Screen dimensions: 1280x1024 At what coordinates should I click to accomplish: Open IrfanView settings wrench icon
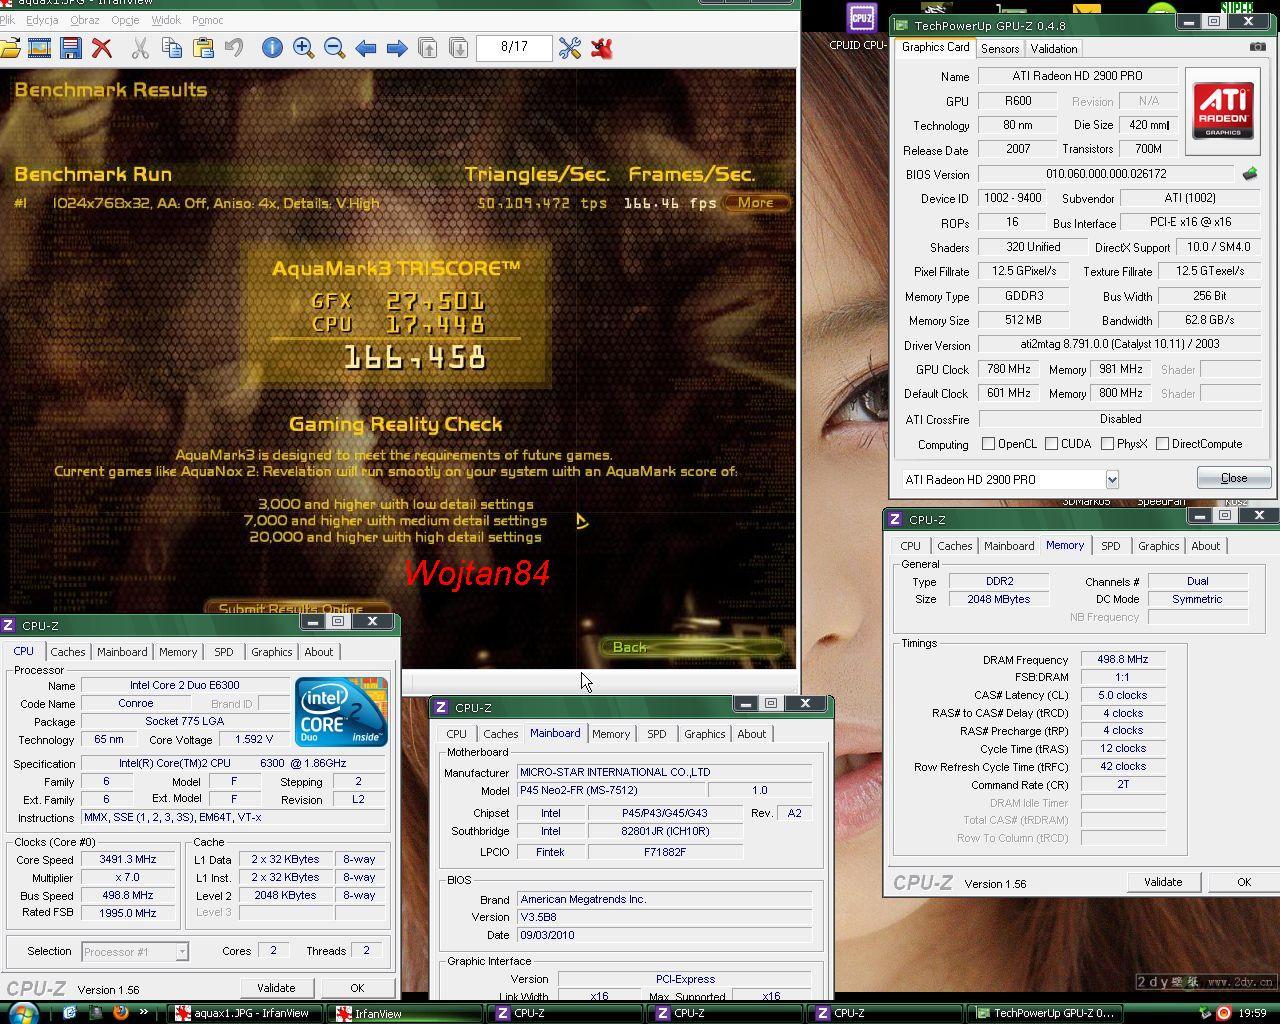click(x=570, y=47)
